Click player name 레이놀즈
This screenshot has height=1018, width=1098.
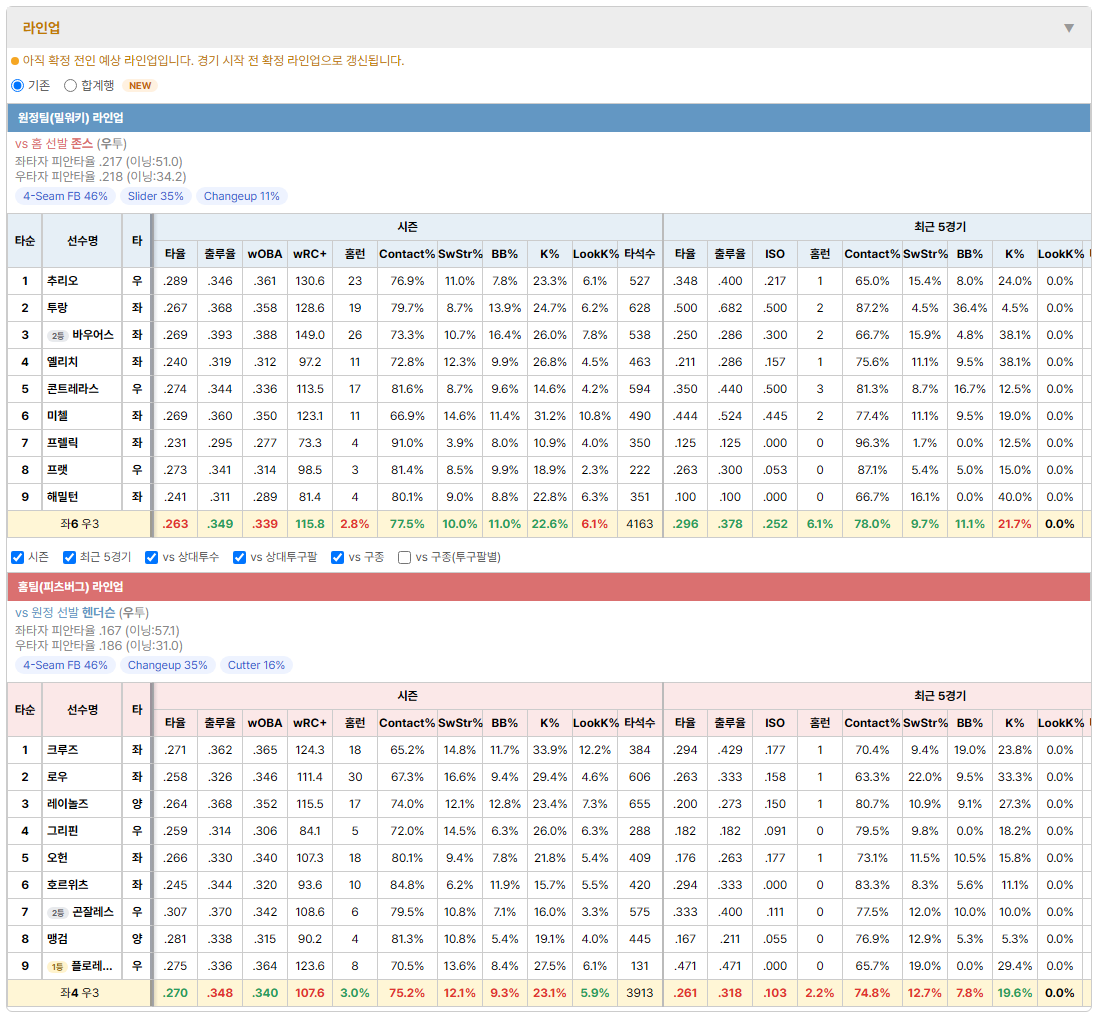tap(68, 804)
